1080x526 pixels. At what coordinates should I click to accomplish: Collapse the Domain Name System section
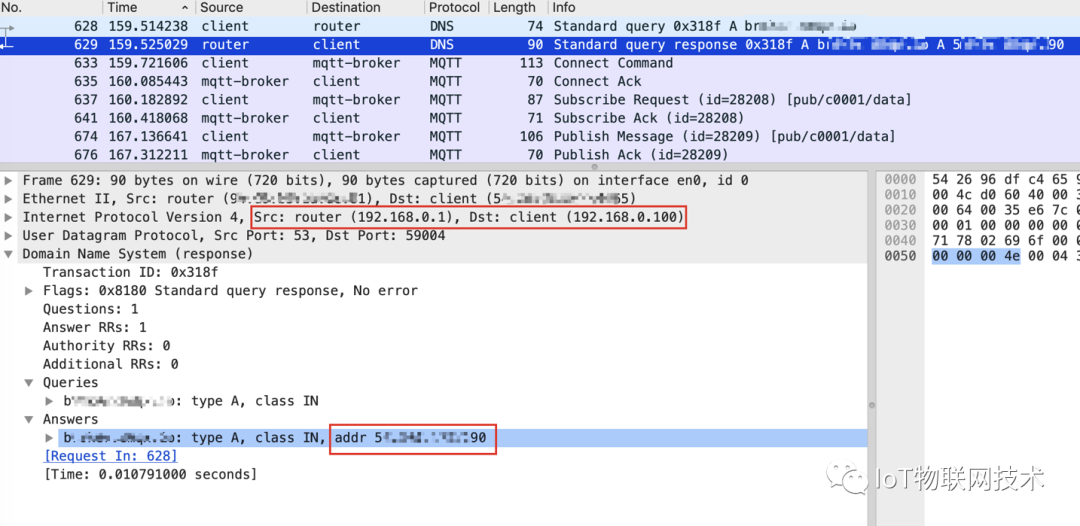(9, 254)
